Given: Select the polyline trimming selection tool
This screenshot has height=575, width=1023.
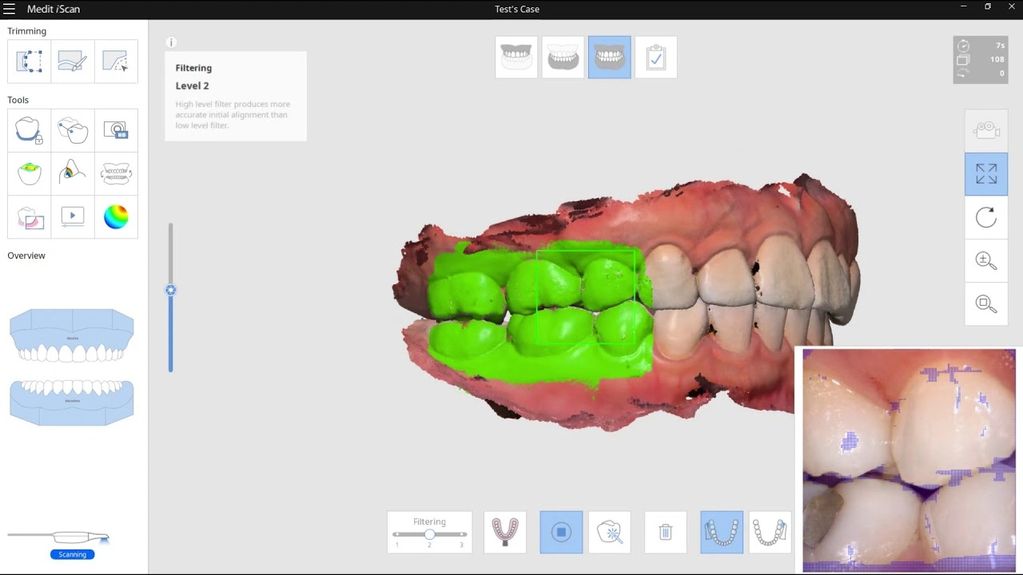Looking at the screenshot, I should pos(116,61).
